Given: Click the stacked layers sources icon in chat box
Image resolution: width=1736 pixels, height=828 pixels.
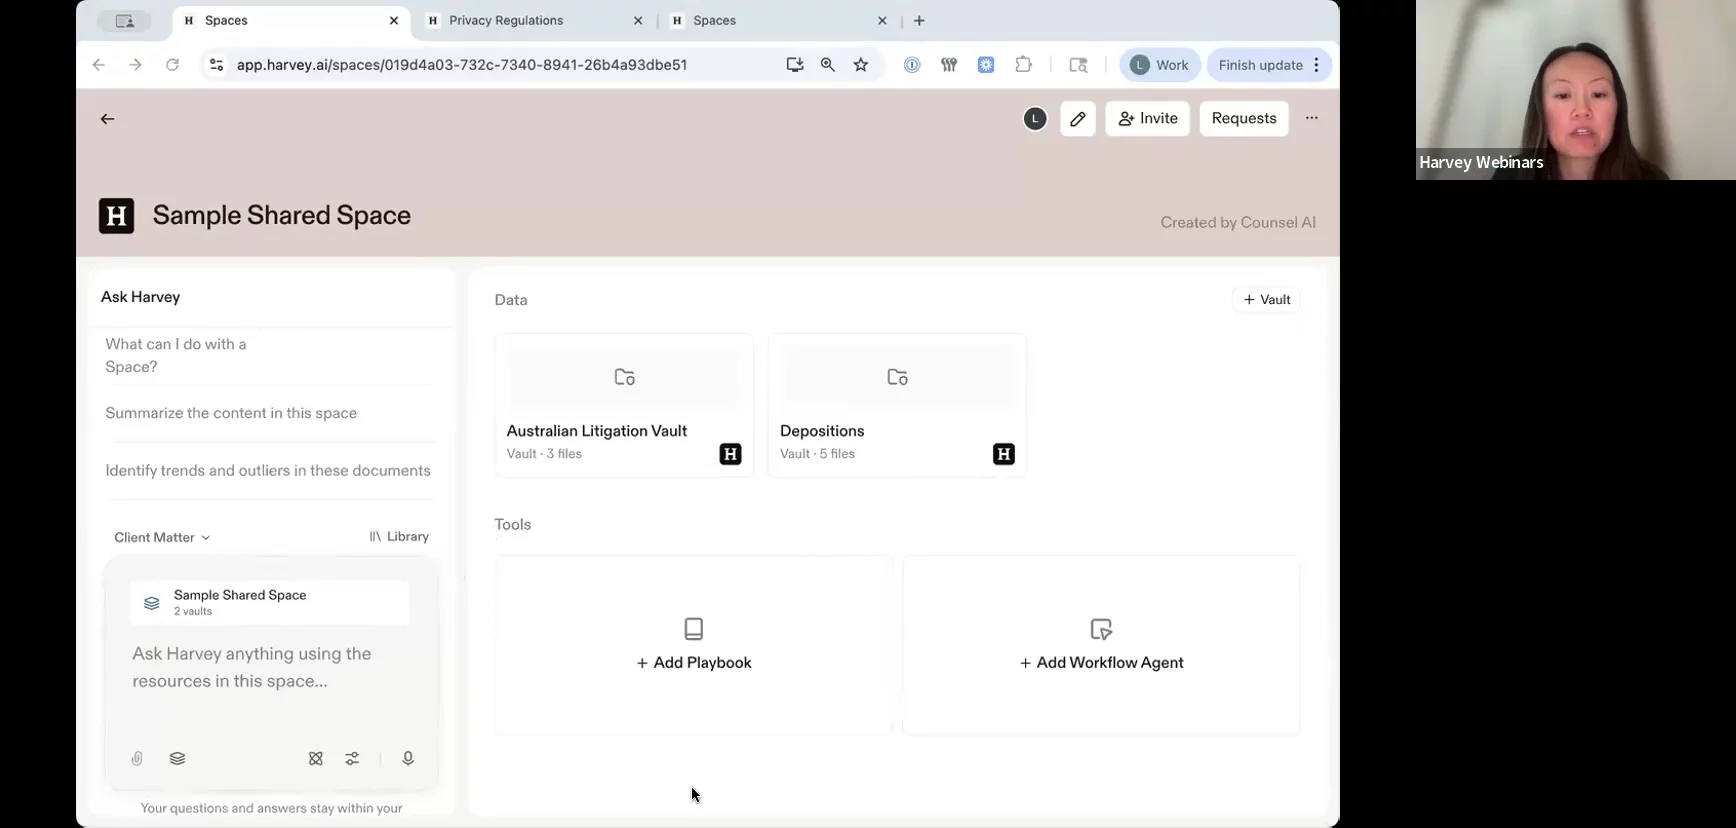Looking at the screenshot, I should [x=177, y=759].
